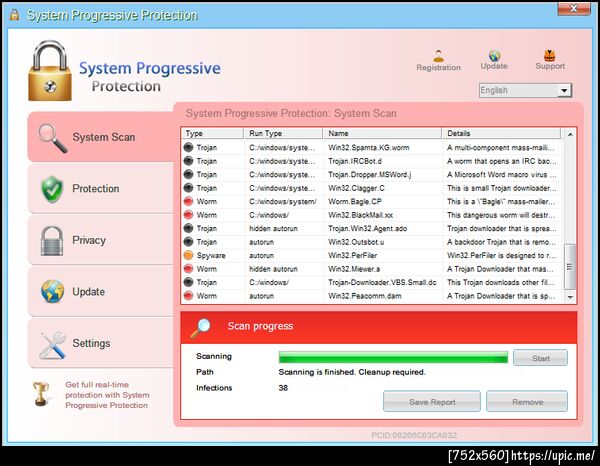The image size is (600, 466).
Task: Click threat icon beside Trojan-Downloader.VBS.Small.dc
Action: [x=188, y=282]
